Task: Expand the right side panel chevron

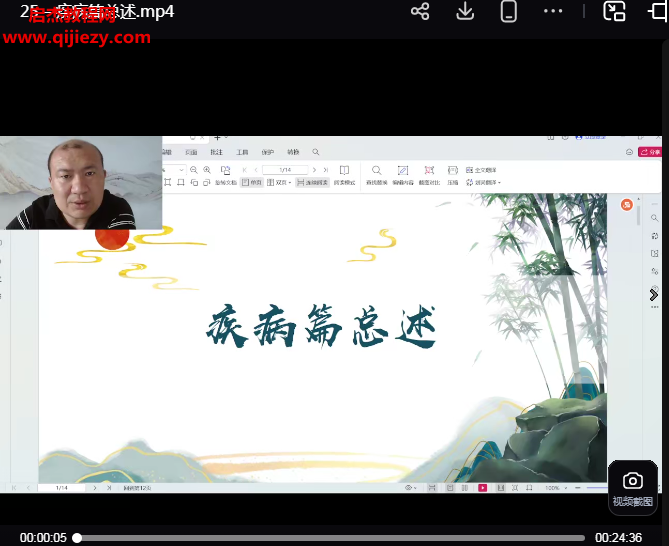Action: tap(654, 295)
